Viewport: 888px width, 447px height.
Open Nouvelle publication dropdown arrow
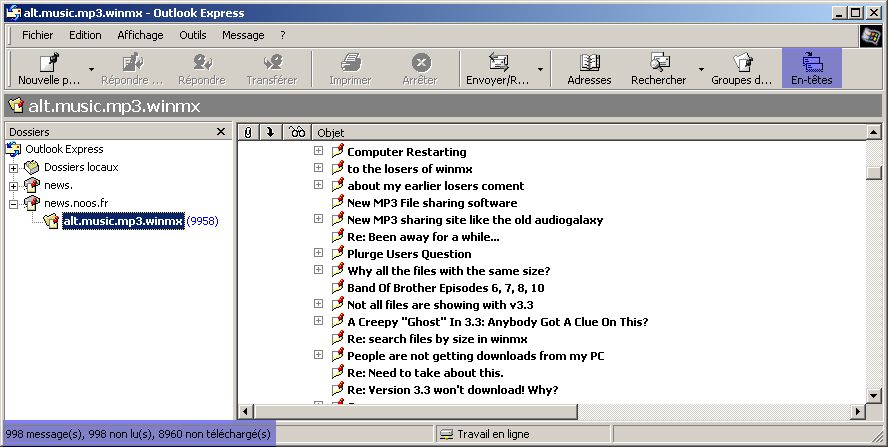pos(92,69)
